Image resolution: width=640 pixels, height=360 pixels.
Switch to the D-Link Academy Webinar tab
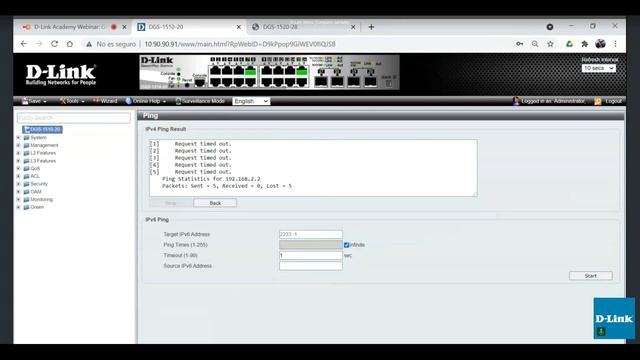tap(69, 27)
